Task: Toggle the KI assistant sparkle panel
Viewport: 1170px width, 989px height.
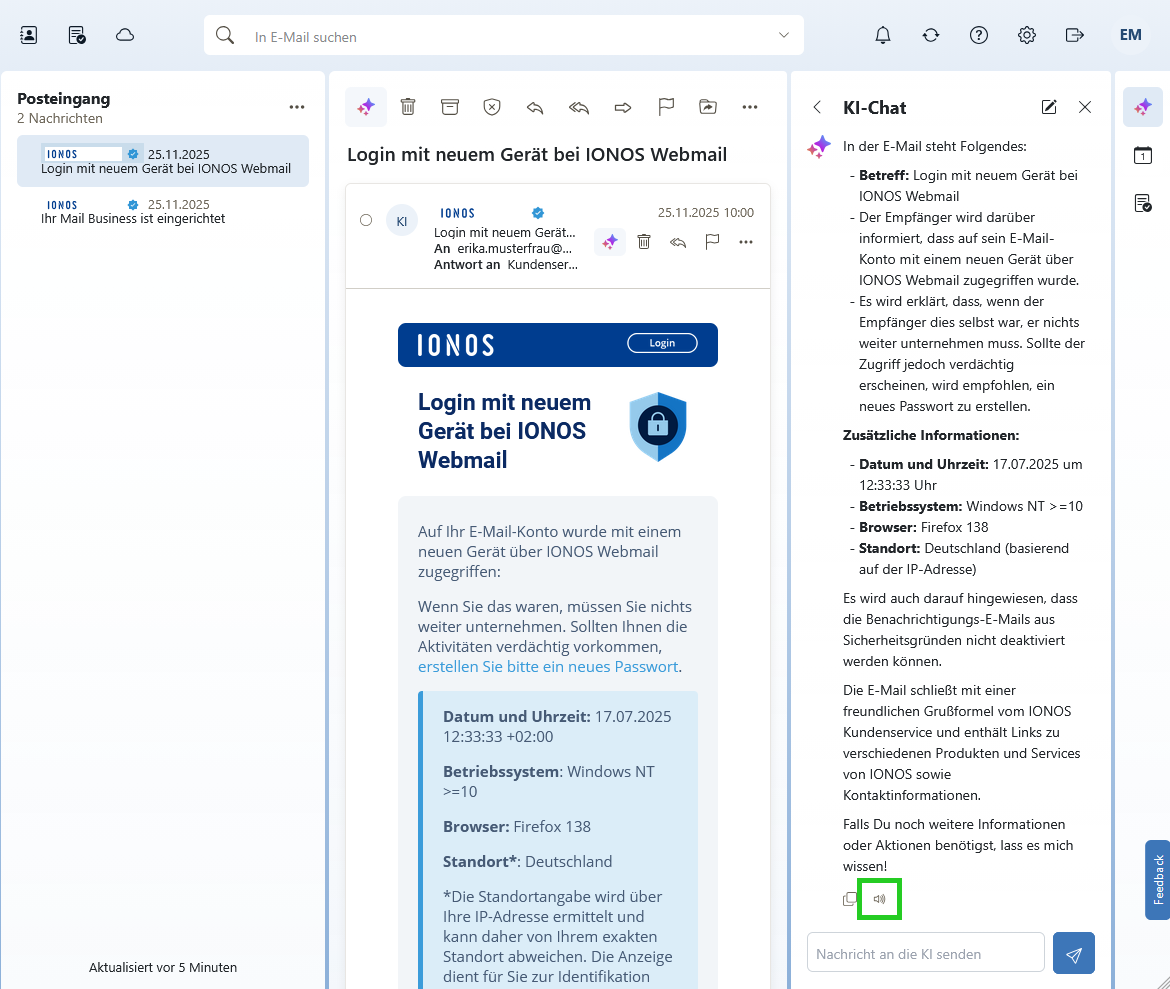Action: (x=1142, y=107)
